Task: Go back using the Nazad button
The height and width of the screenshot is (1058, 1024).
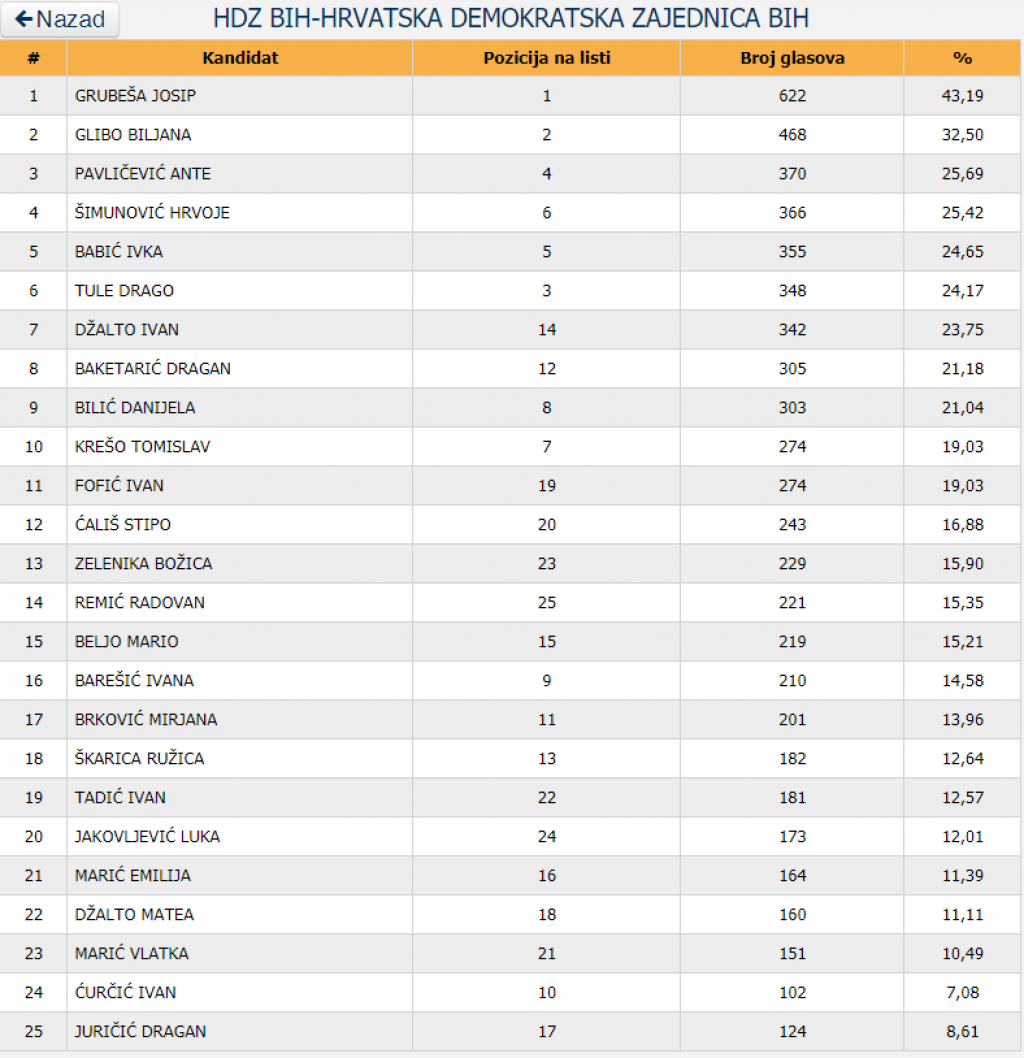Action: pos(60,19)
